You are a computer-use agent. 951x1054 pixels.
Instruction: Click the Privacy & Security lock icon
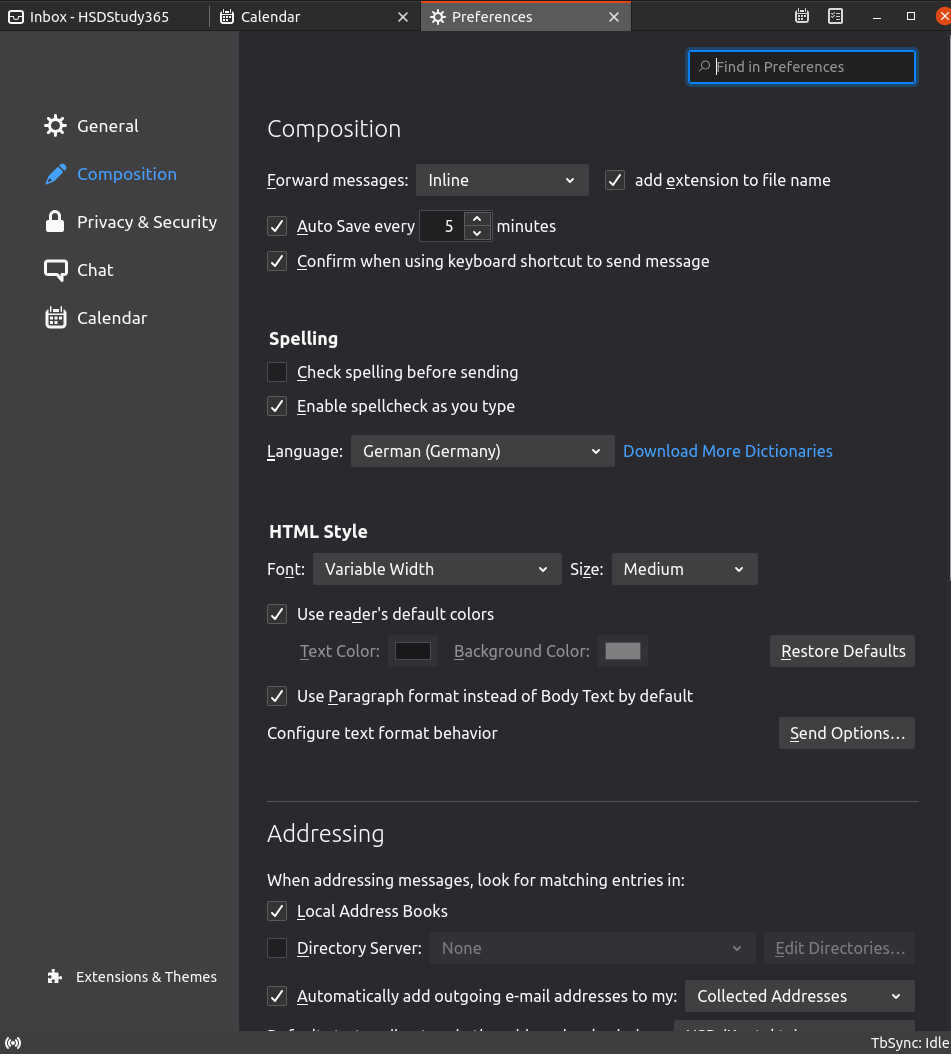click(55, 222)
